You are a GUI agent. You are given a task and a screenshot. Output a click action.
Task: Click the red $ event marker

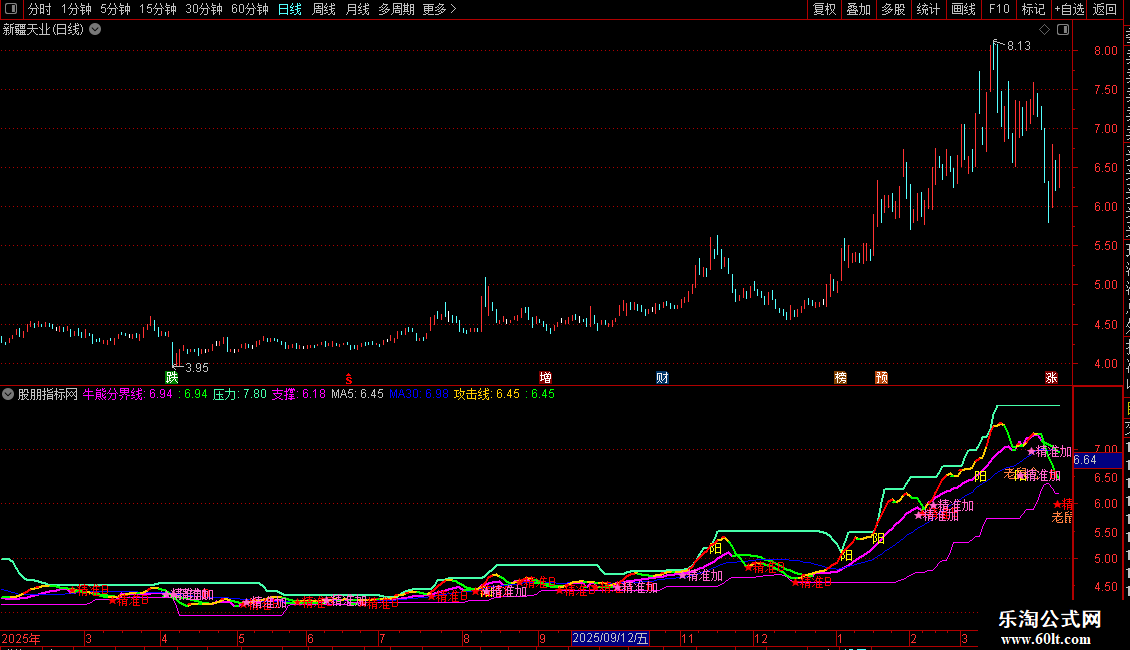(x=349, y=379)
